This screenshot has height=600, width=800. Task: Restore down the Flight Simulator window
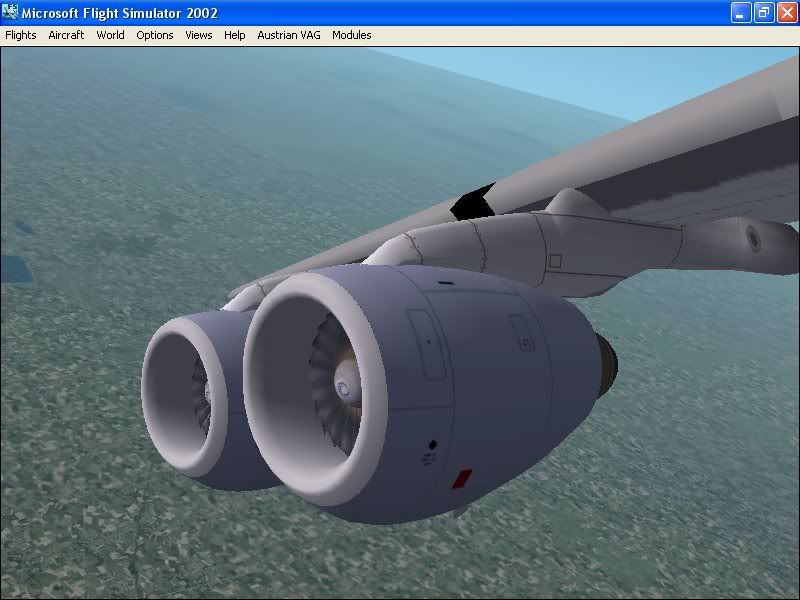[763, 13]
